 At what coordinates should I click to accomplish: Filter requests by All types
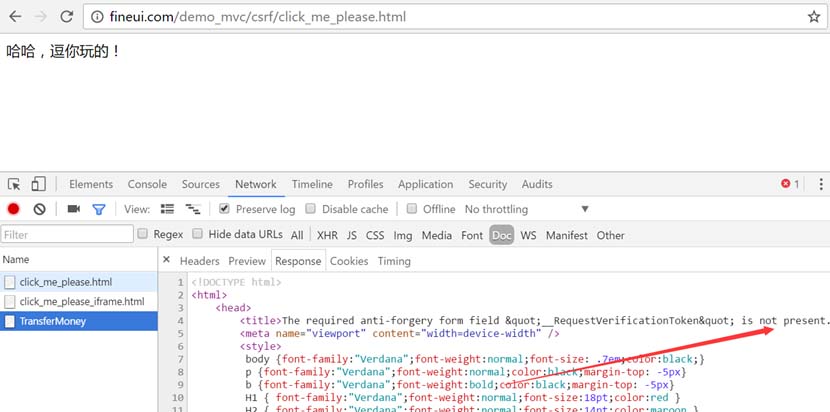pyautogui.click(x=297, y=235)
